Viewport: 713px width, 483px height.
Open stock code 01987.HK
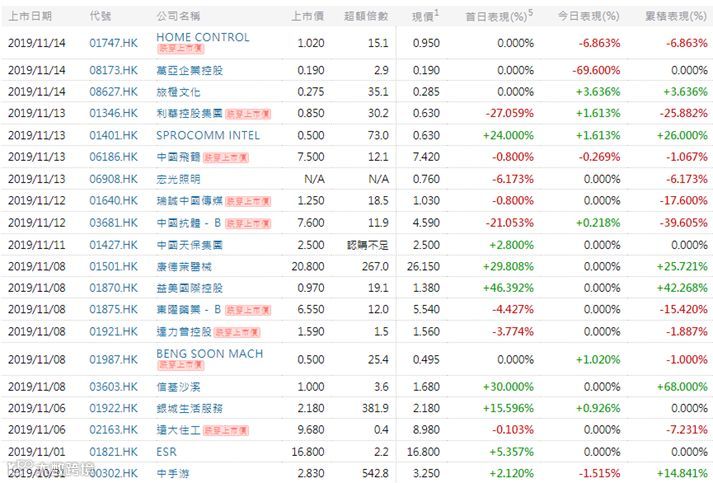coord(114,360)
